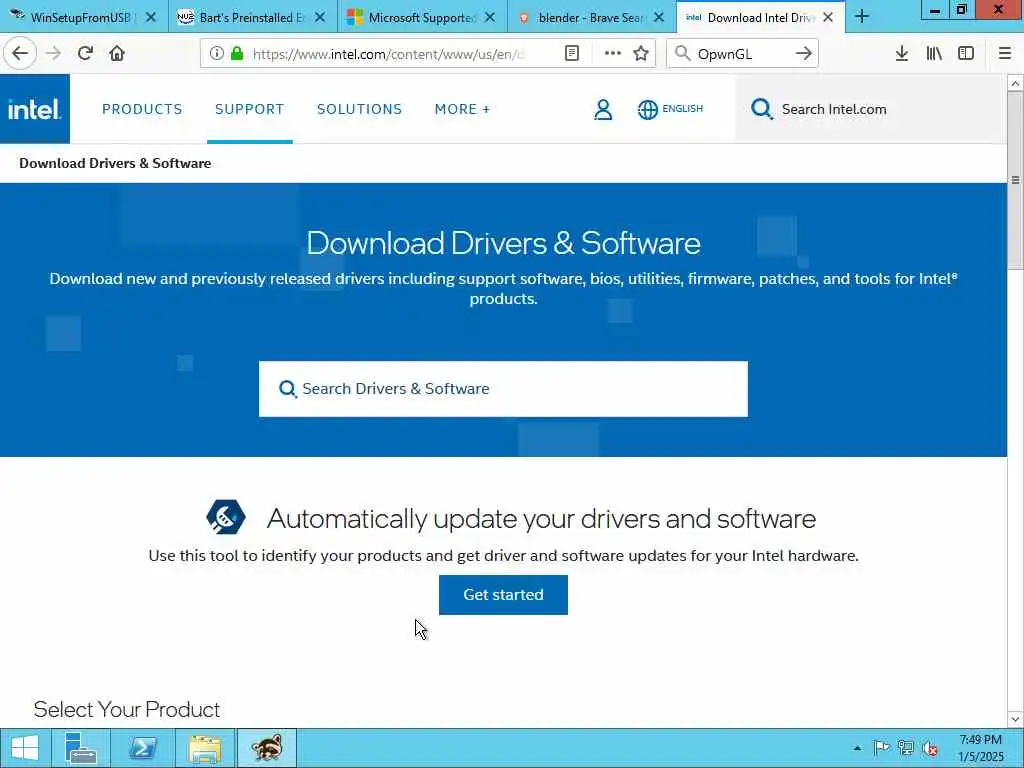
Task: Open the SUPPORT navigation menu
Action: pyautogui.click(x=249, y=109)
